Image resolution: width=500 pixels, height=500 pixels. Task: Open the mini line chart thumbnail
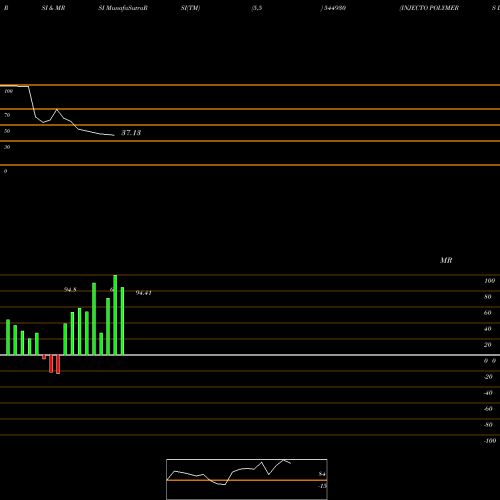click(247, 479)
